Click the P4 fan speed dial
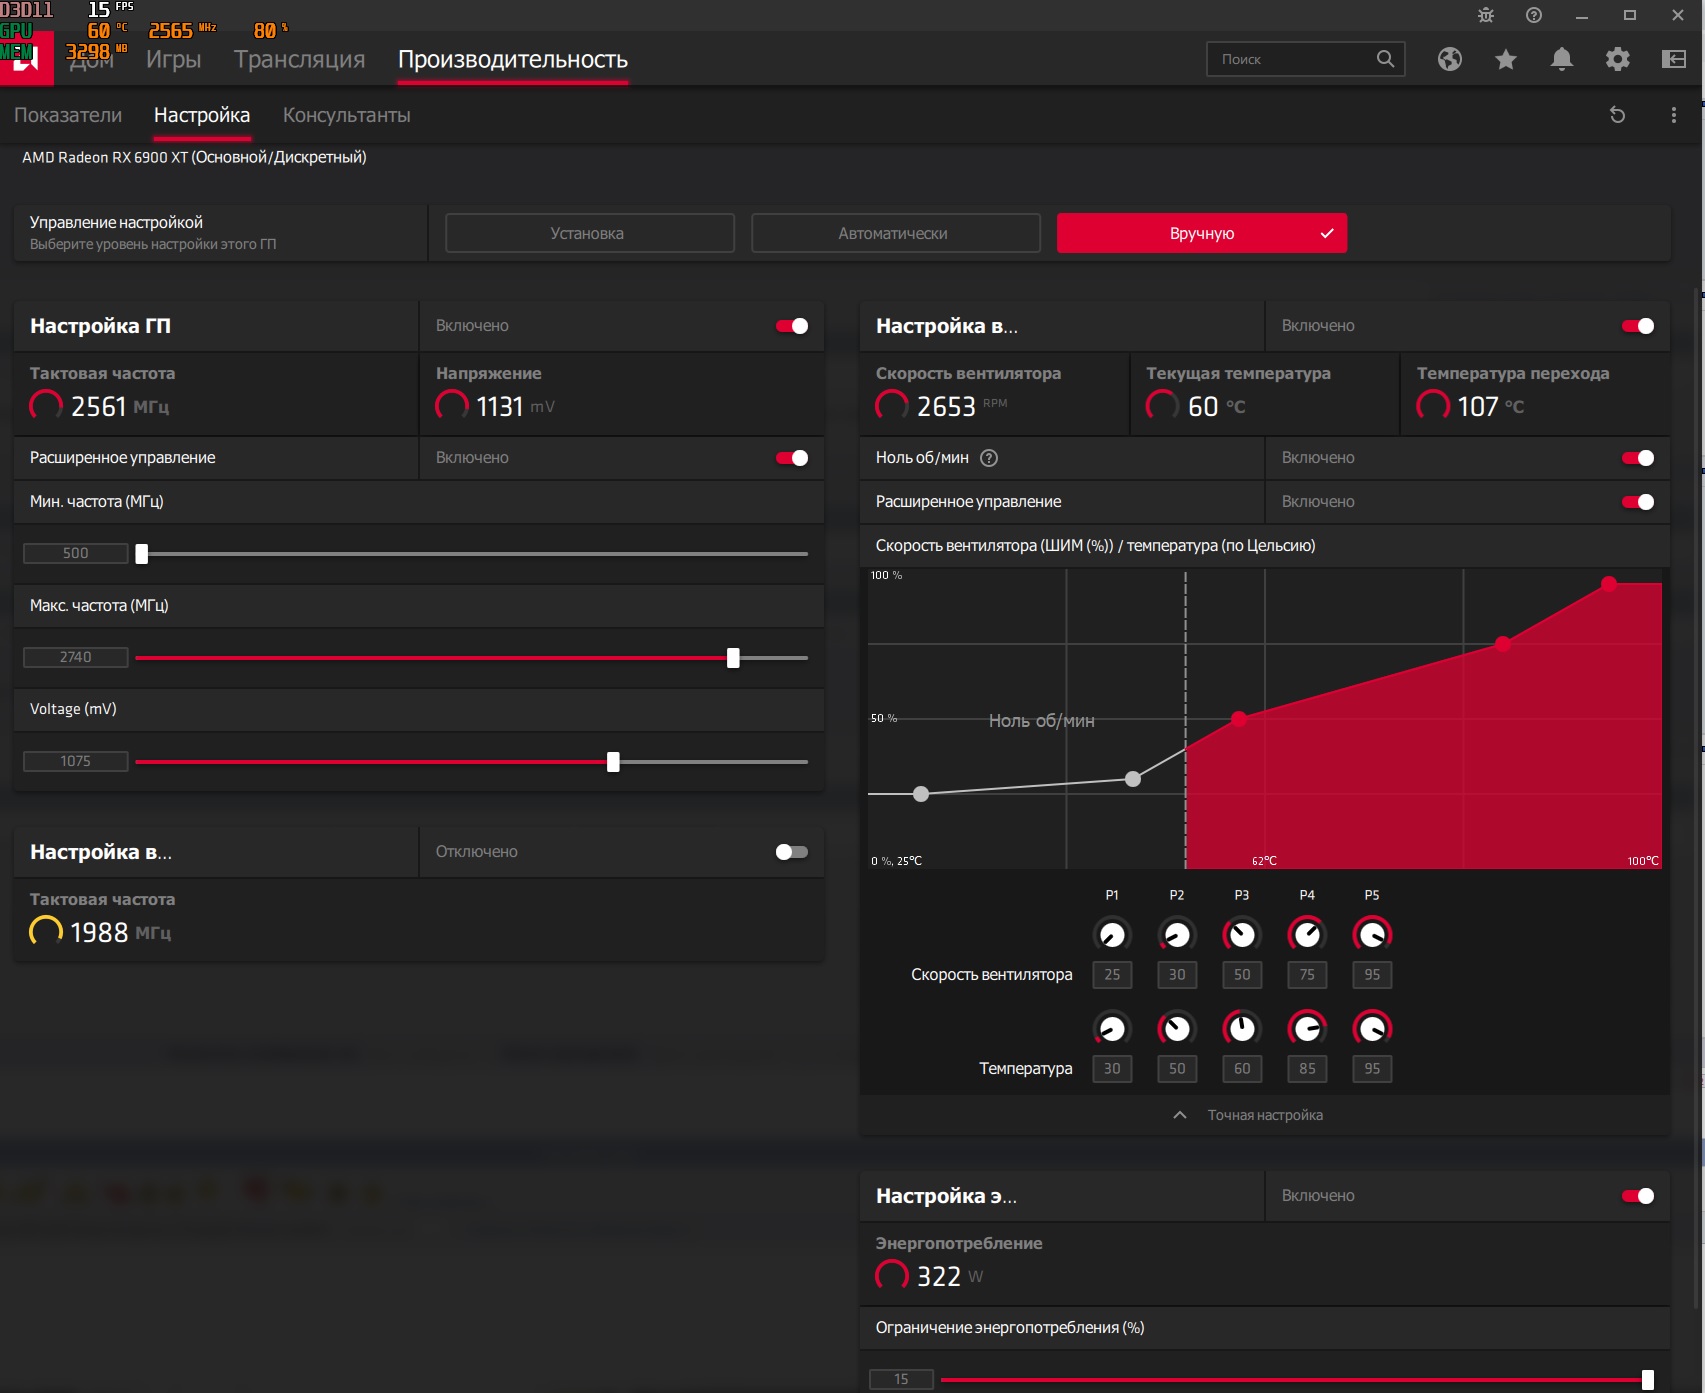The height and width of the screenshot is (1393, 1705). [1307, 934]
